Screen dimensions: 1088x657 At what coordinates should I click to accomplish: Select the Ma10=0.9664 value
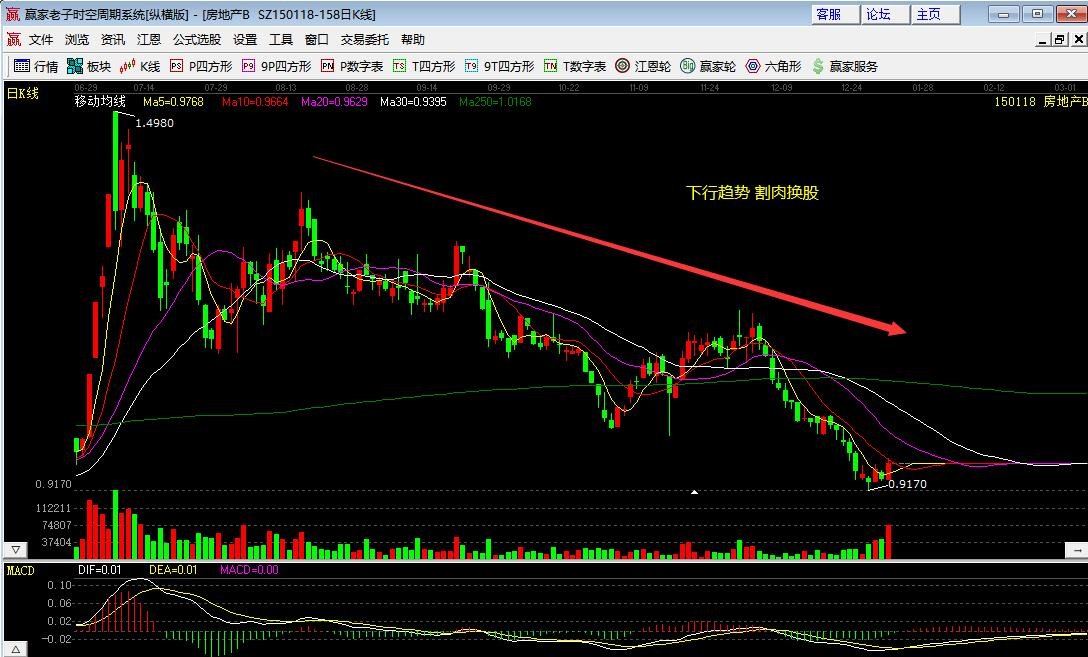(x=255, y=102)
